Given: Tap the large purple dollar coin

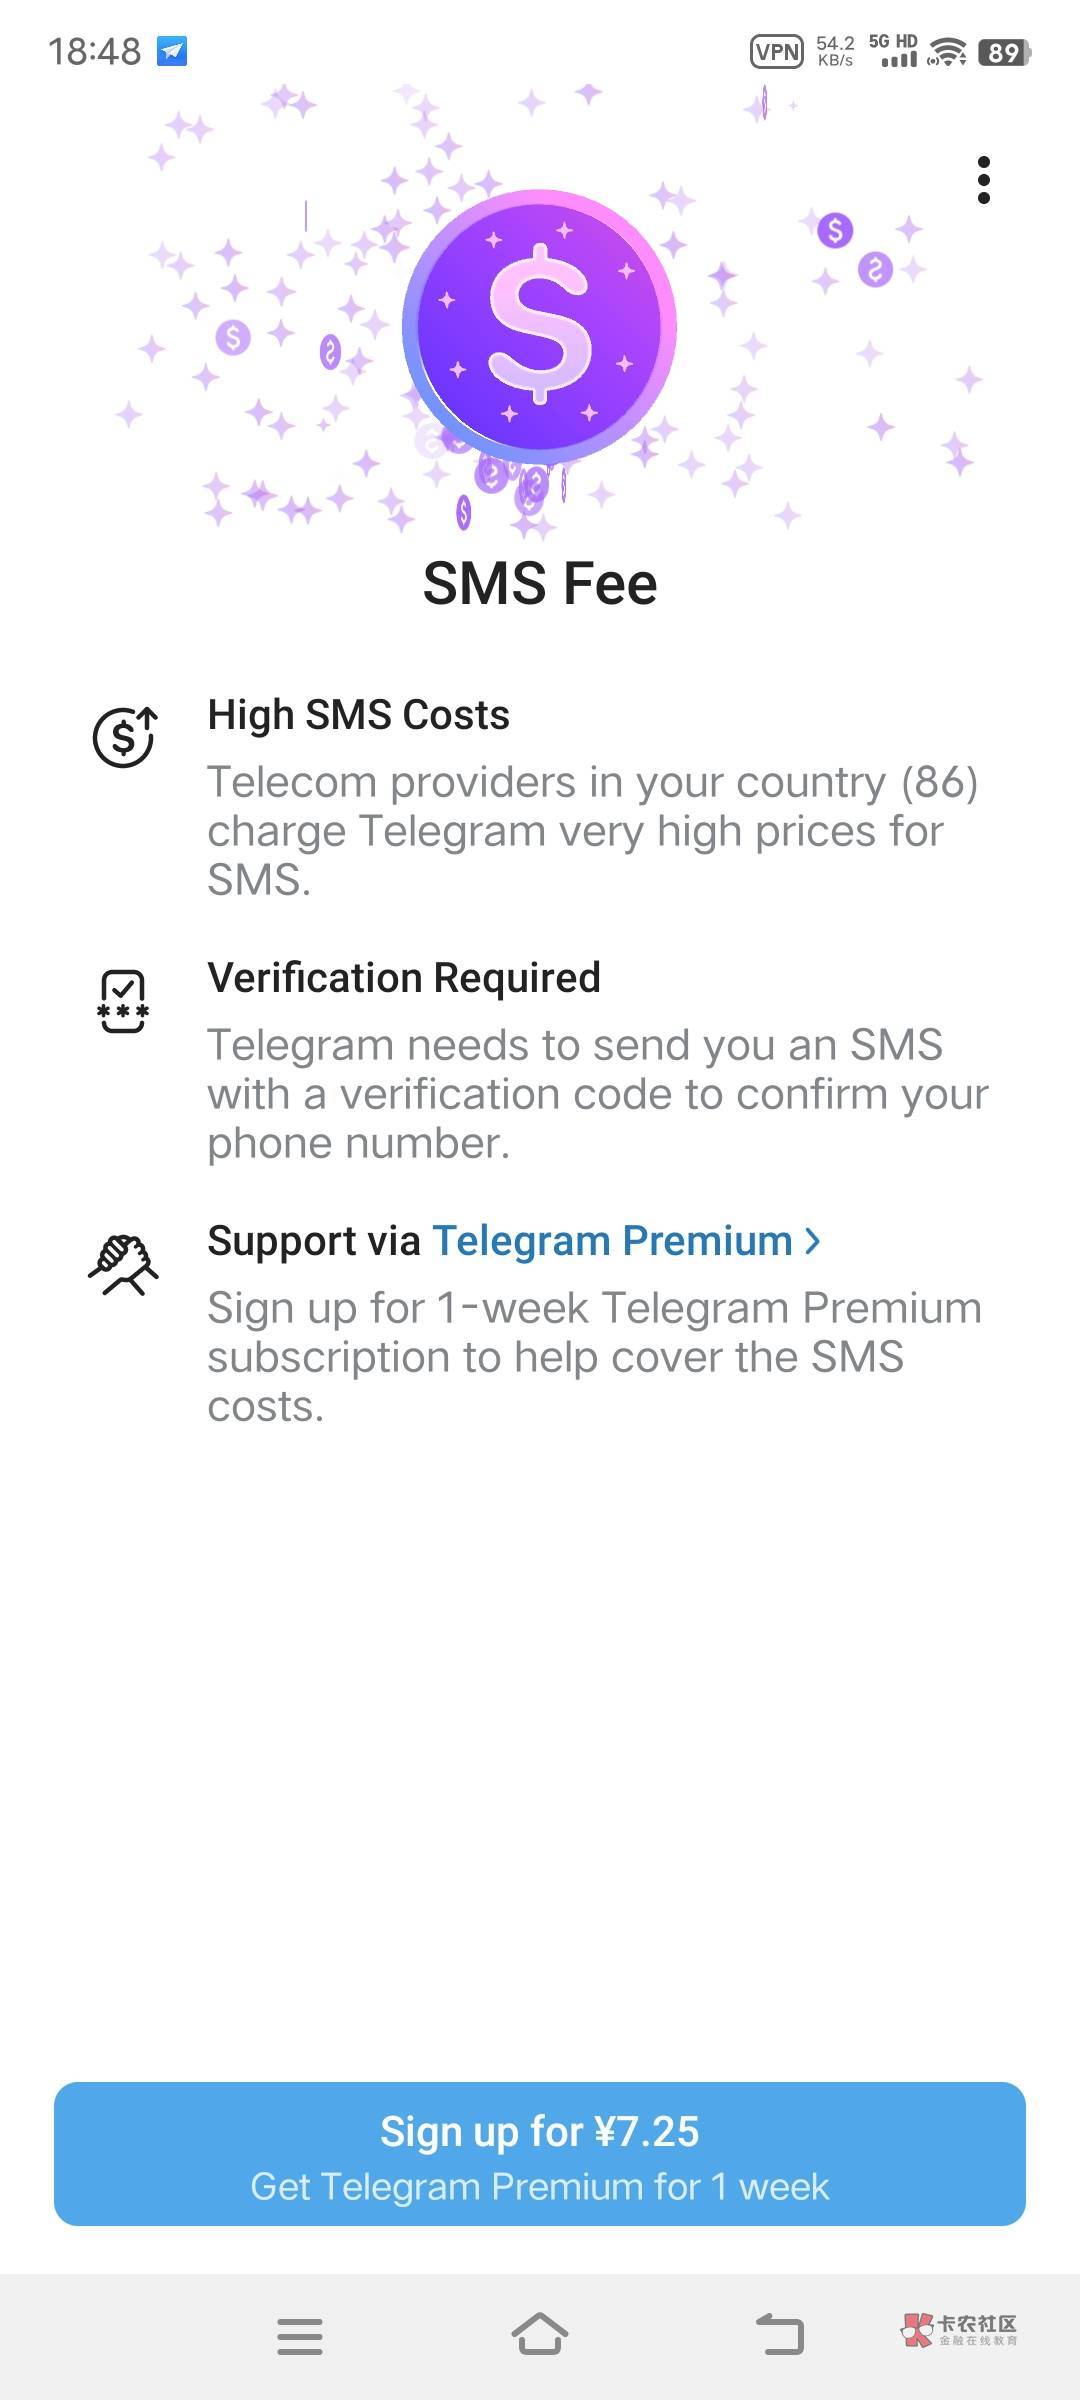Looking at the screenshot, I should 540,327.
